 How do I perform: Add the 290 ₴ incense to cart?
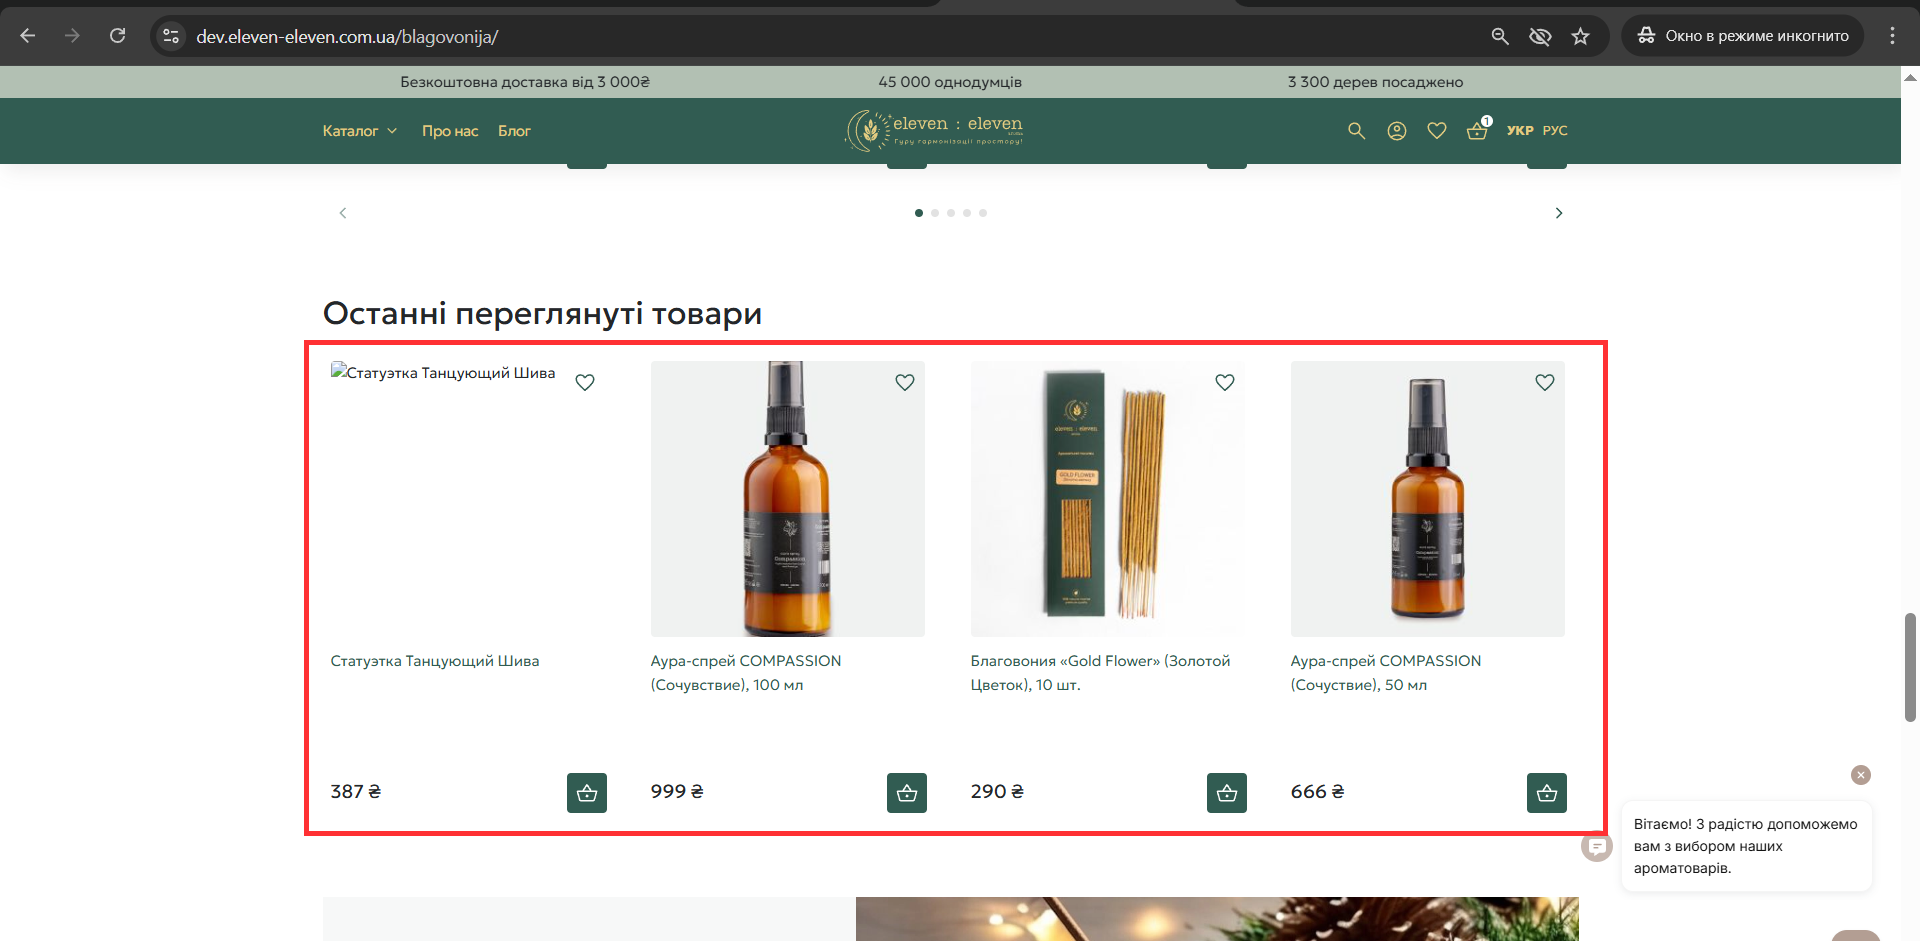(x=1227, y=793)
